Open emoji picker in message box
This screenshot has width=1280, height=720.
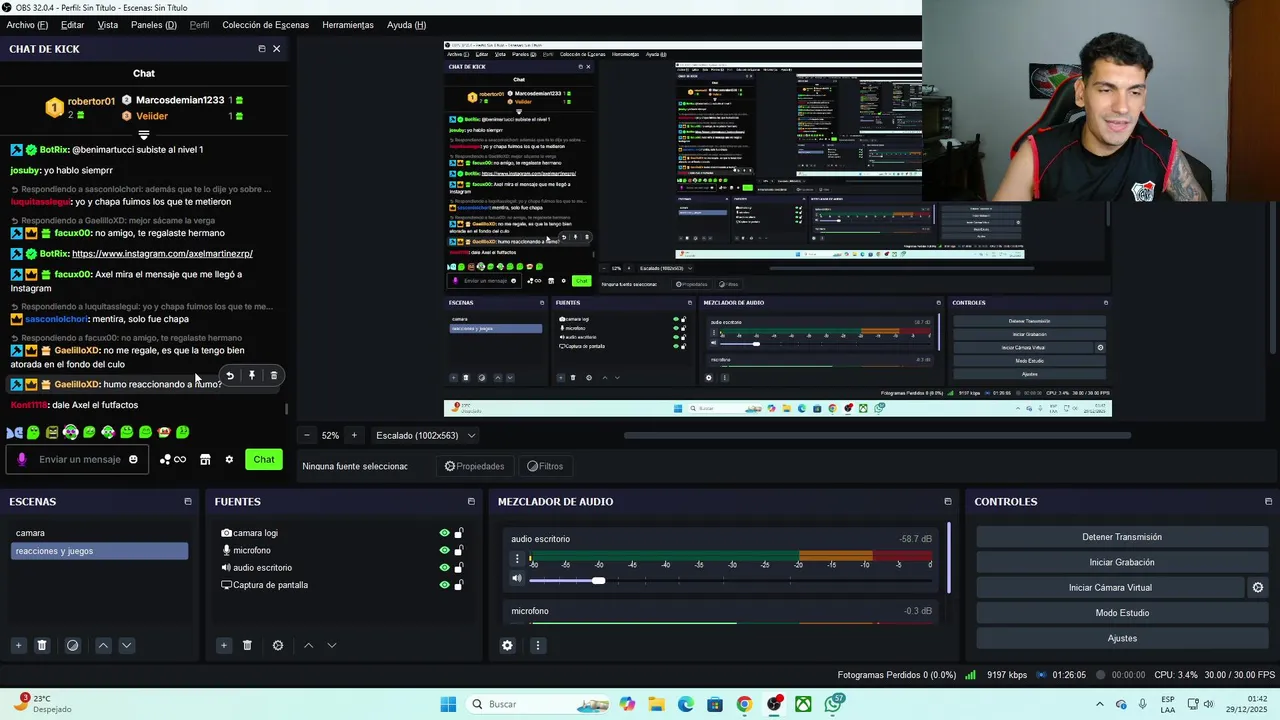click(133, 460)
